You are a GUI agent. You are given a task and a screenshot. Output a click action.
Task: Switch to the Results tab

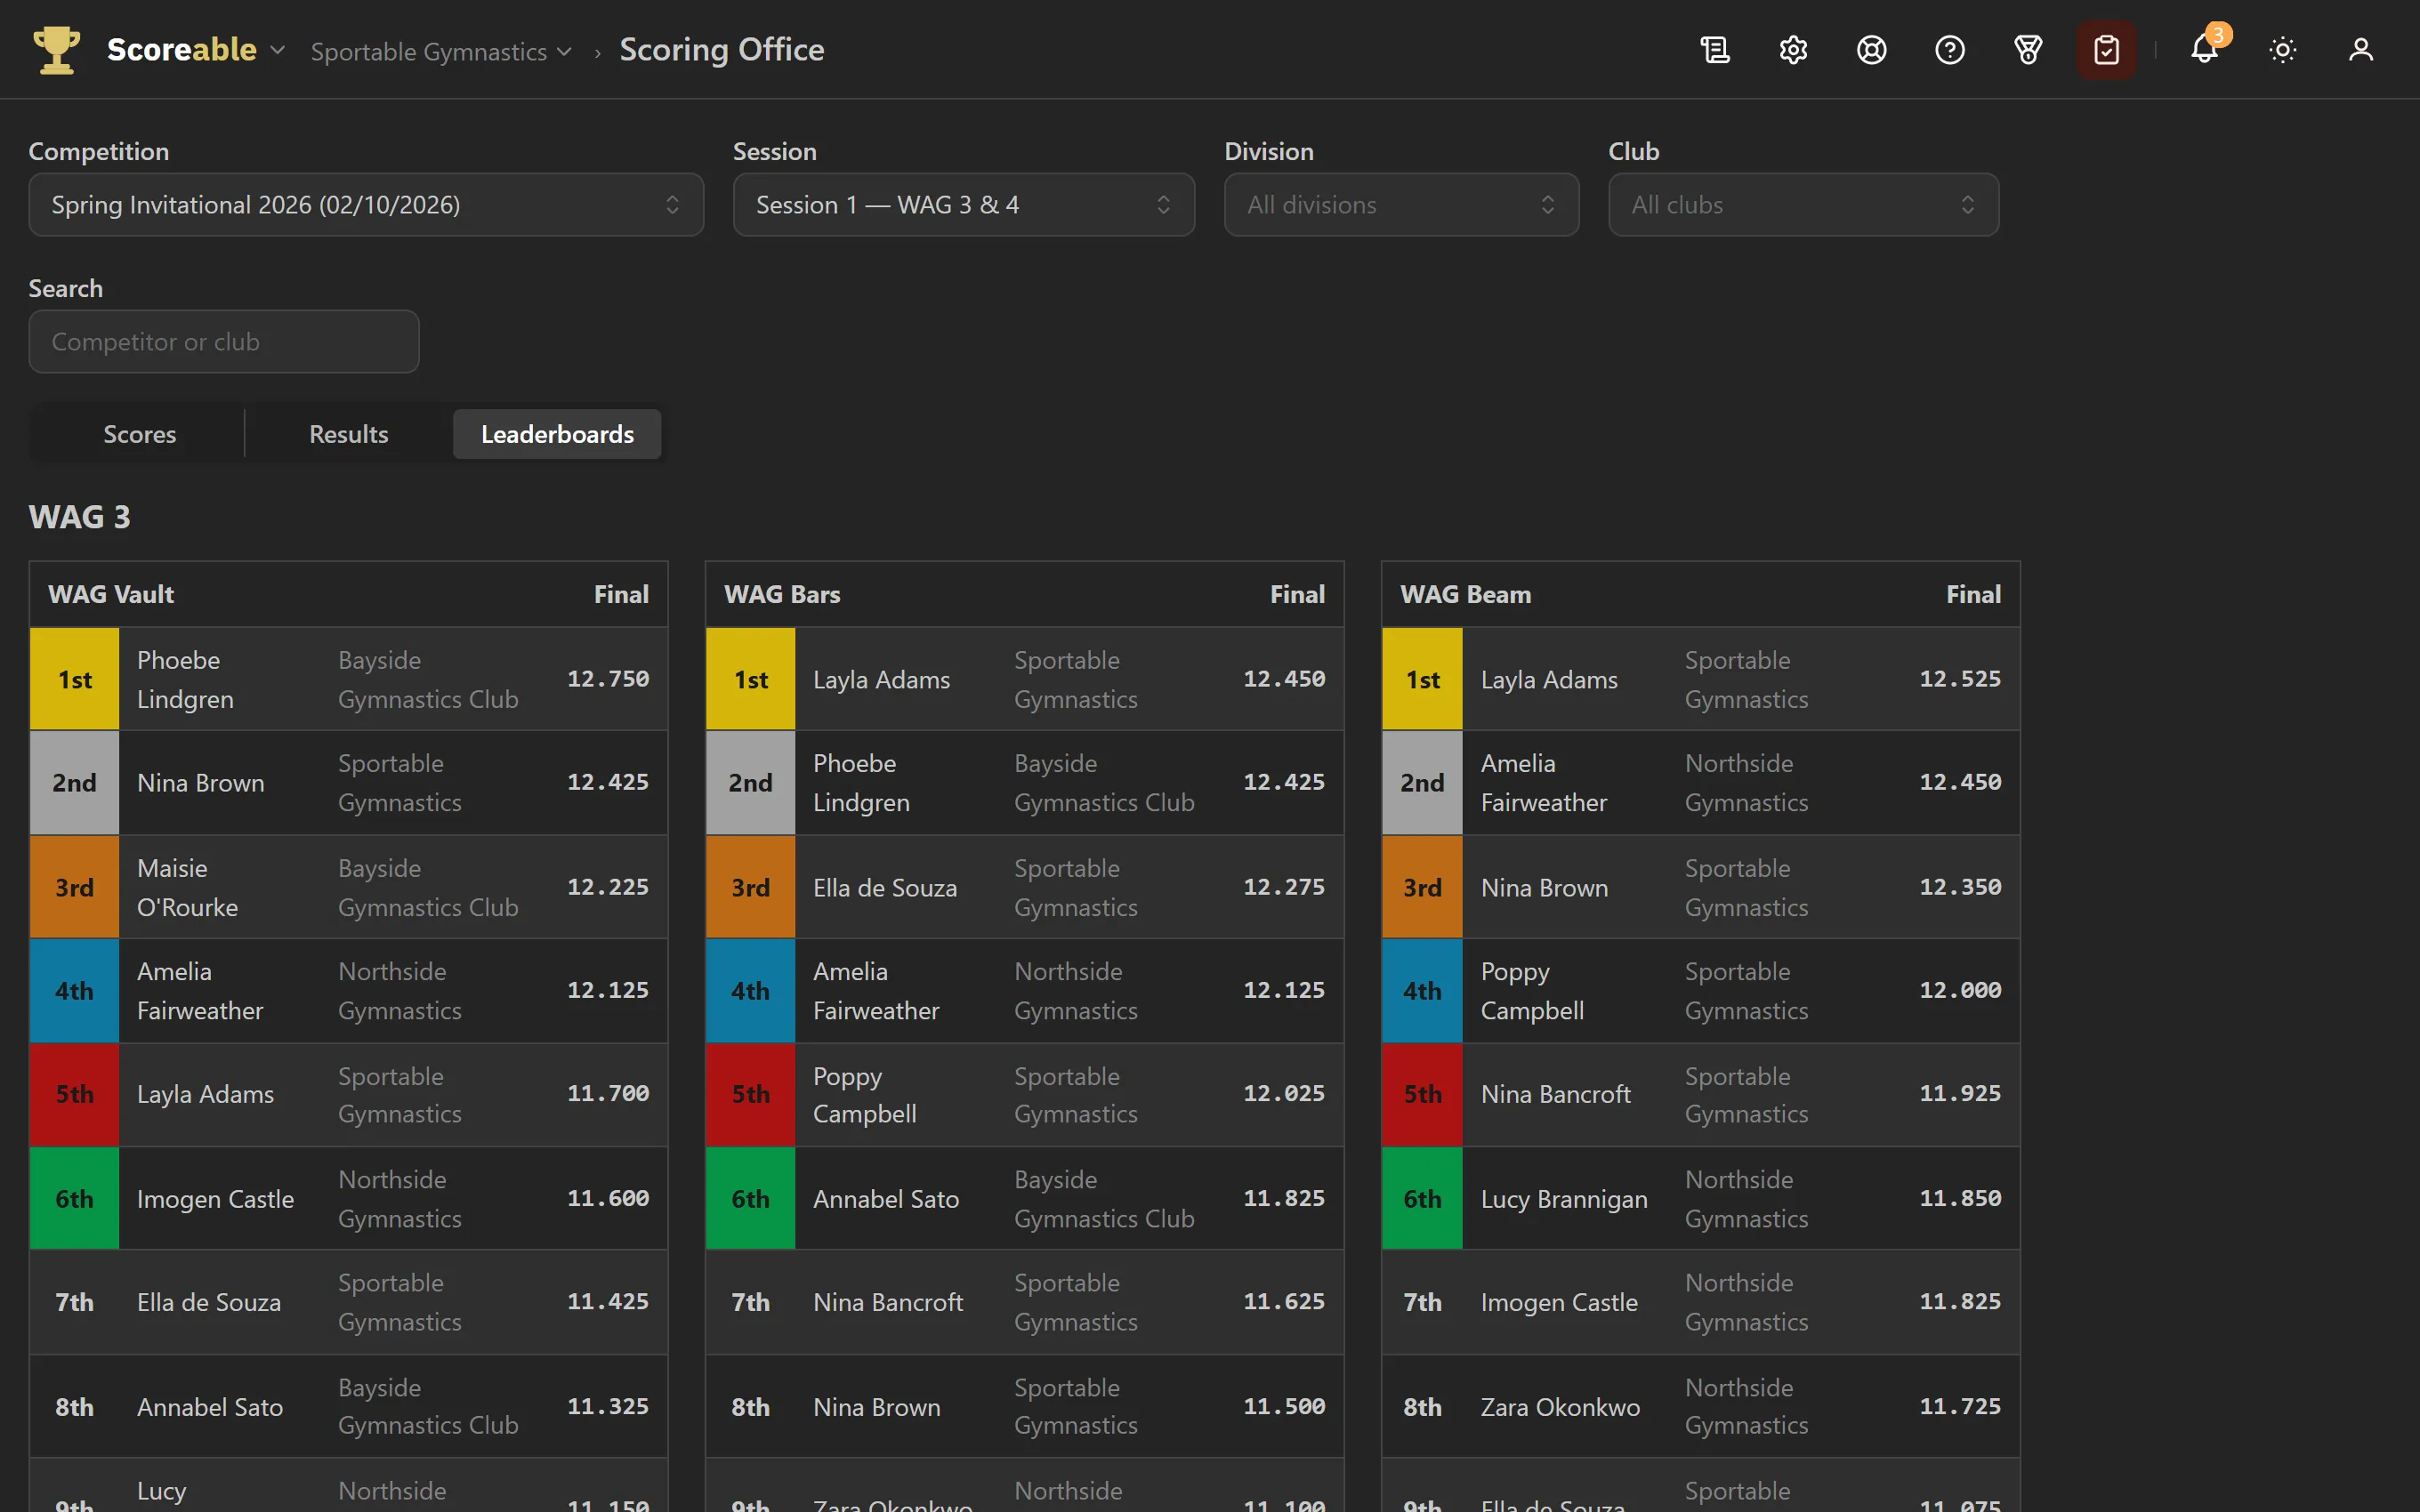pos(349,434)
